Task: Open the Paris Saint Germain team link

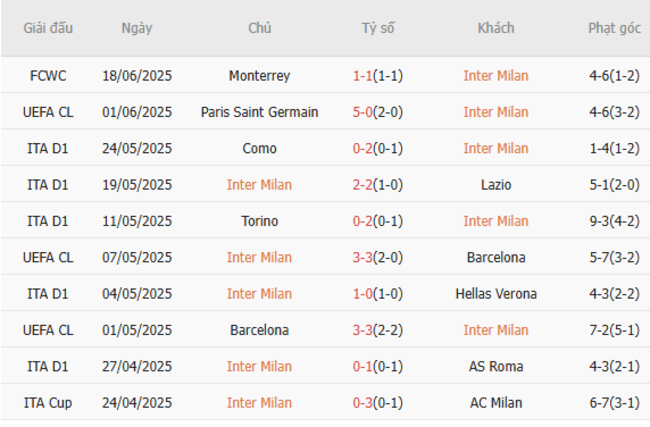Action: (x=259, y=112)
